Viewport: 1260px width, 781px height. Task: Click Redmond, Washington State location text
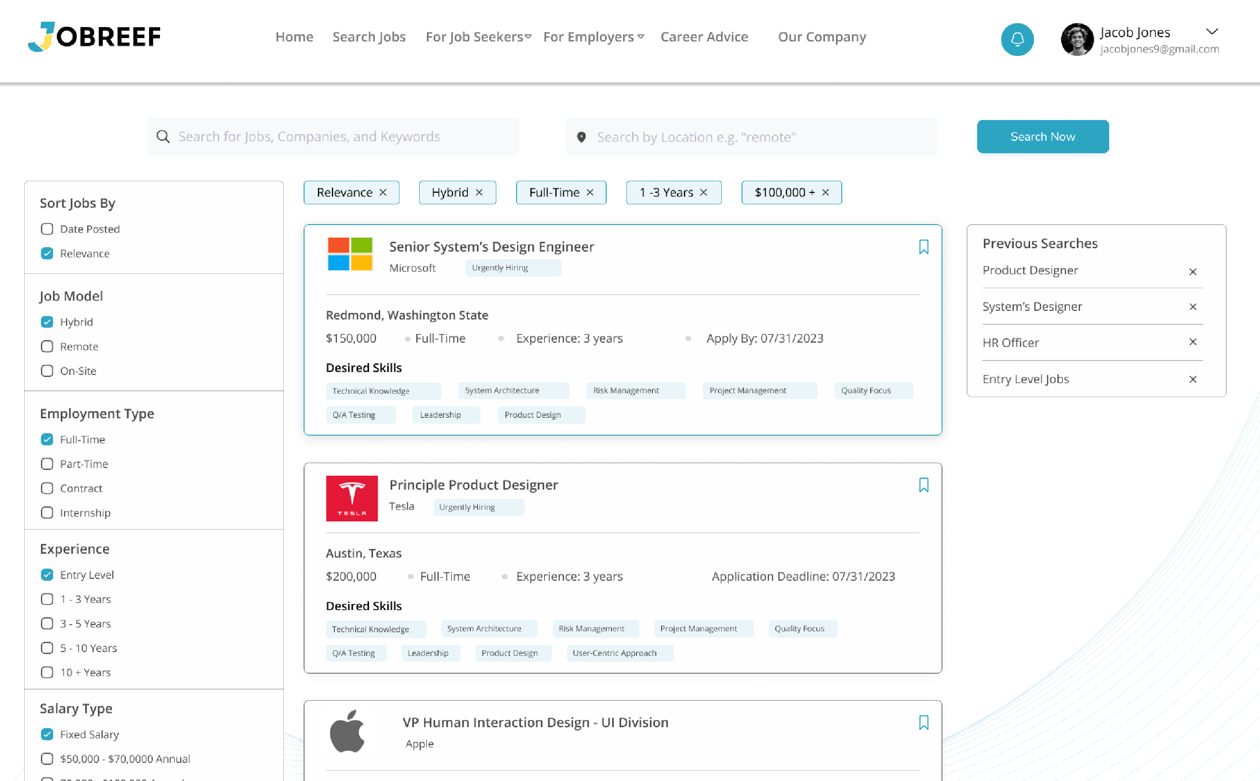click(407, 315)
